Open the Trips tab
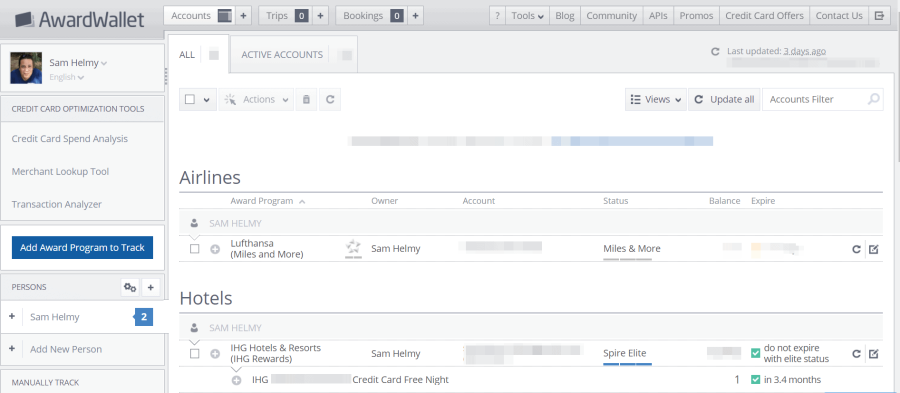900x393 pixels. coord(286,16)
